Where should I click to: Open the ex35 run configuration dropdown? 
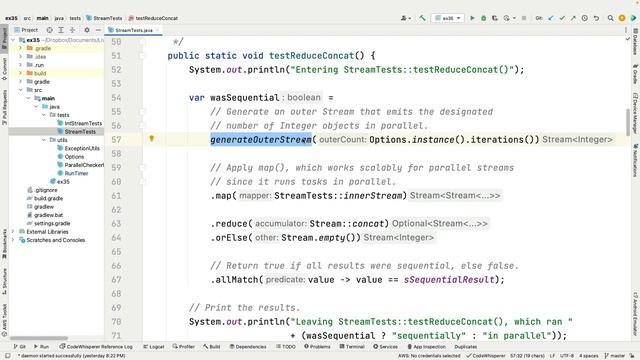[x=448, y=18]
